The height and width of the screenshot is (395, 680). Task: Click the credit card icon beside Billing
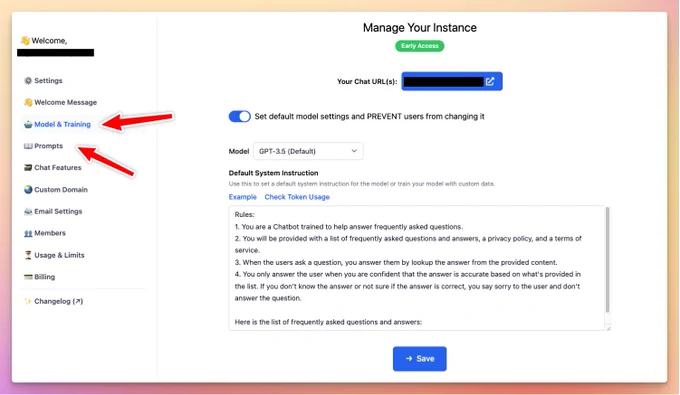(x=28, y=277)
